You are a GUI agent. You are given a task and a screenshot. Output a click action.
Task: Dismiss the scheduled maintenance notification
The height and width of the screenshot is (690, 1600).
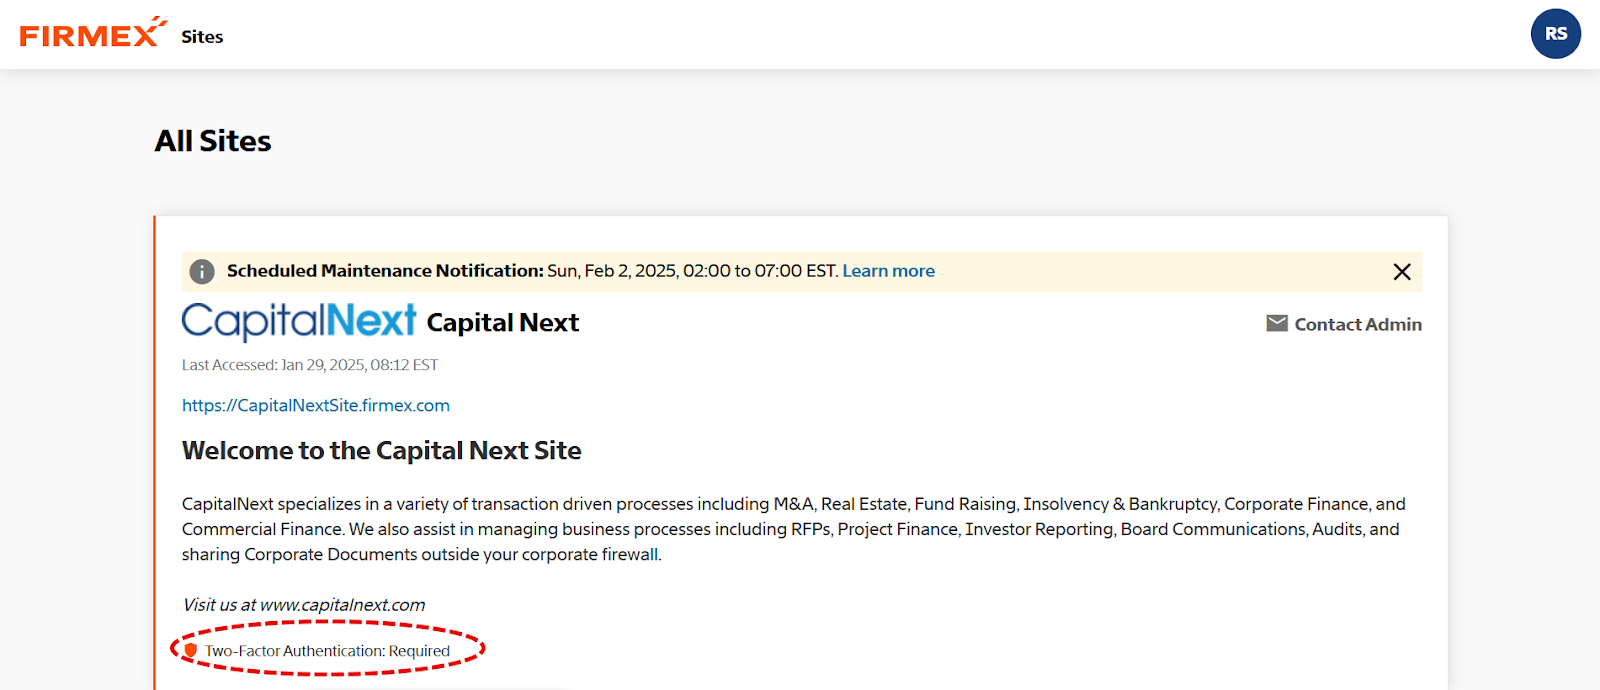pyautogui.click(x=1402, y=272)
